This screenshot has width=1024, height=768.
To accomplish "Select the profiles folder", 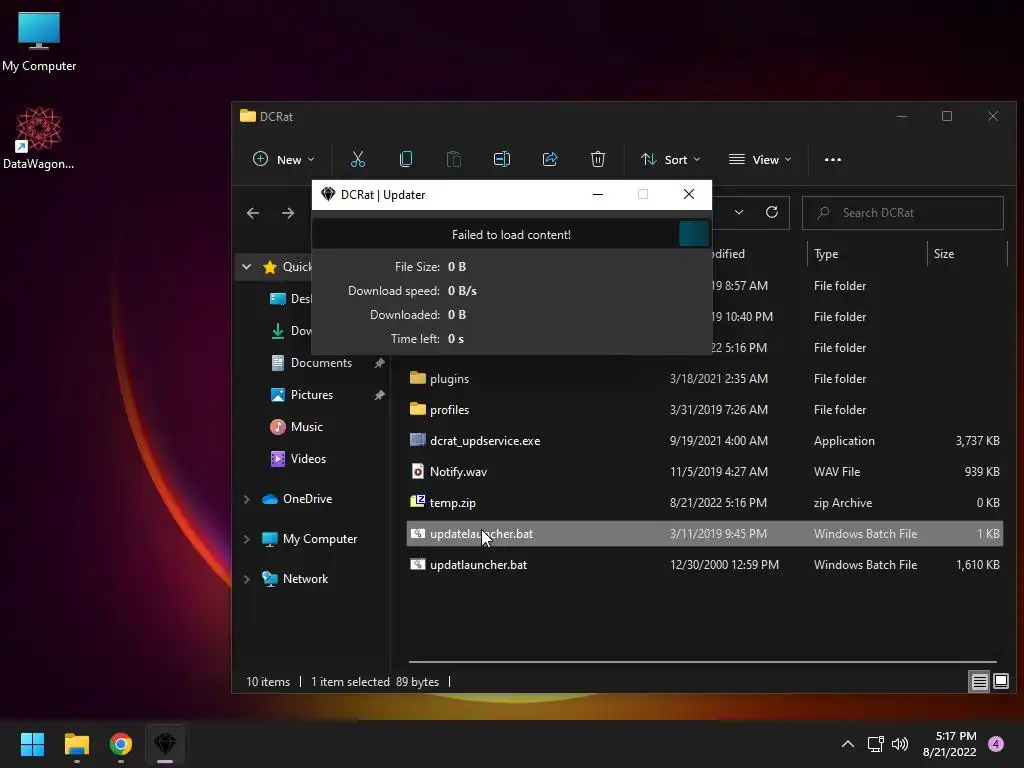I will pos(704,409).
